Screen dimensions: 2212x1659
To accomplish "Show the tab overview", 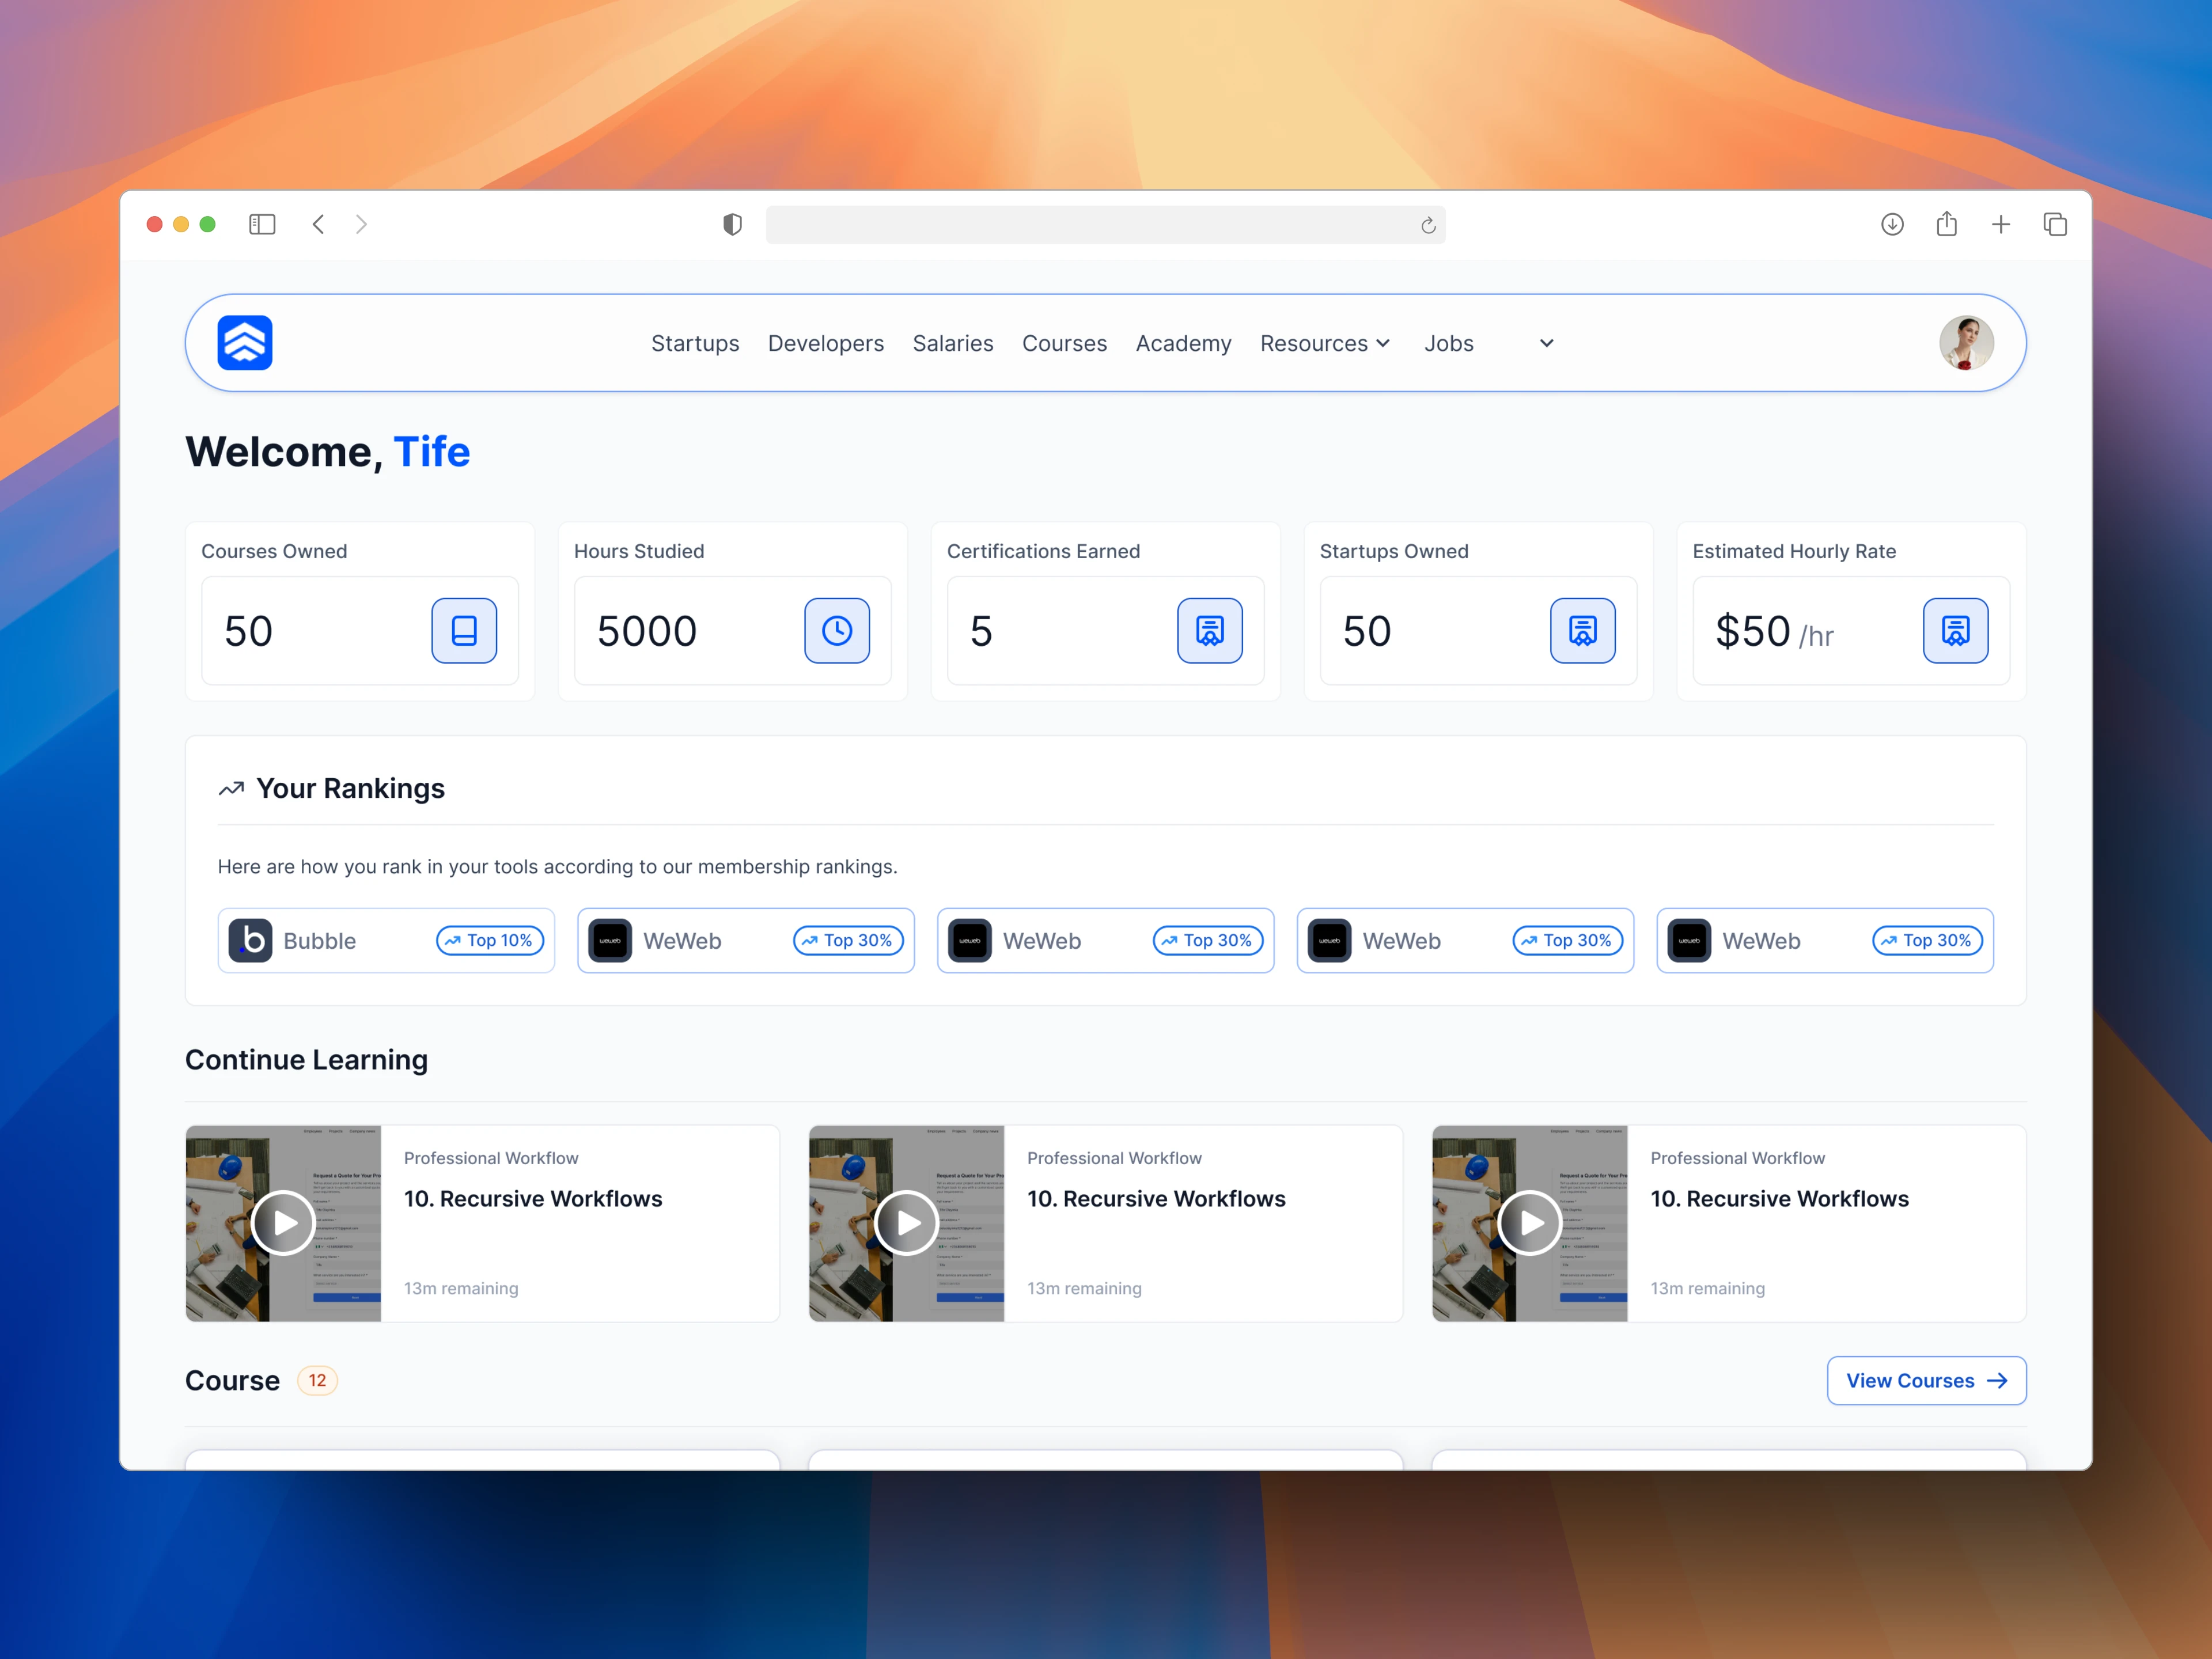I will pyautogui.click(x=2055, y=224).
